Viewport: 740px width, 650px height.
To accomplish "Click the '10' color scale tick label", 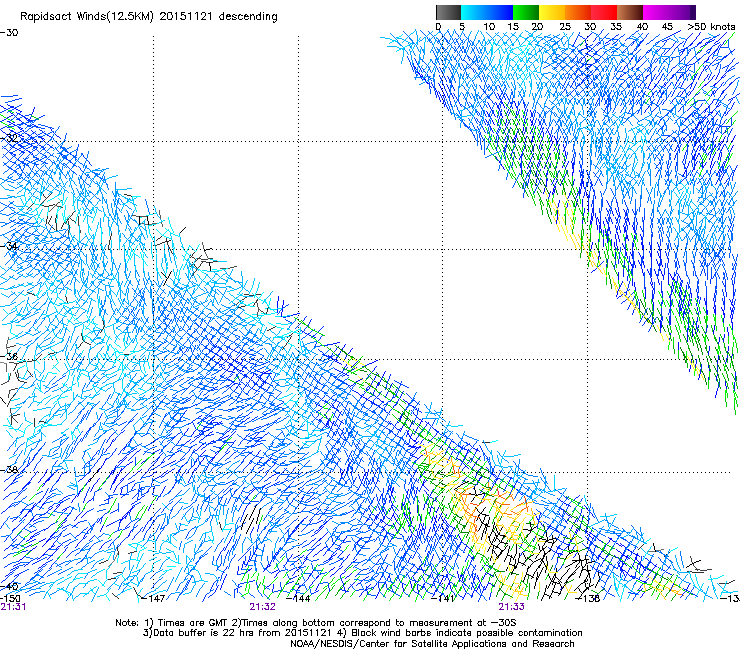I will tap(489, 27).
